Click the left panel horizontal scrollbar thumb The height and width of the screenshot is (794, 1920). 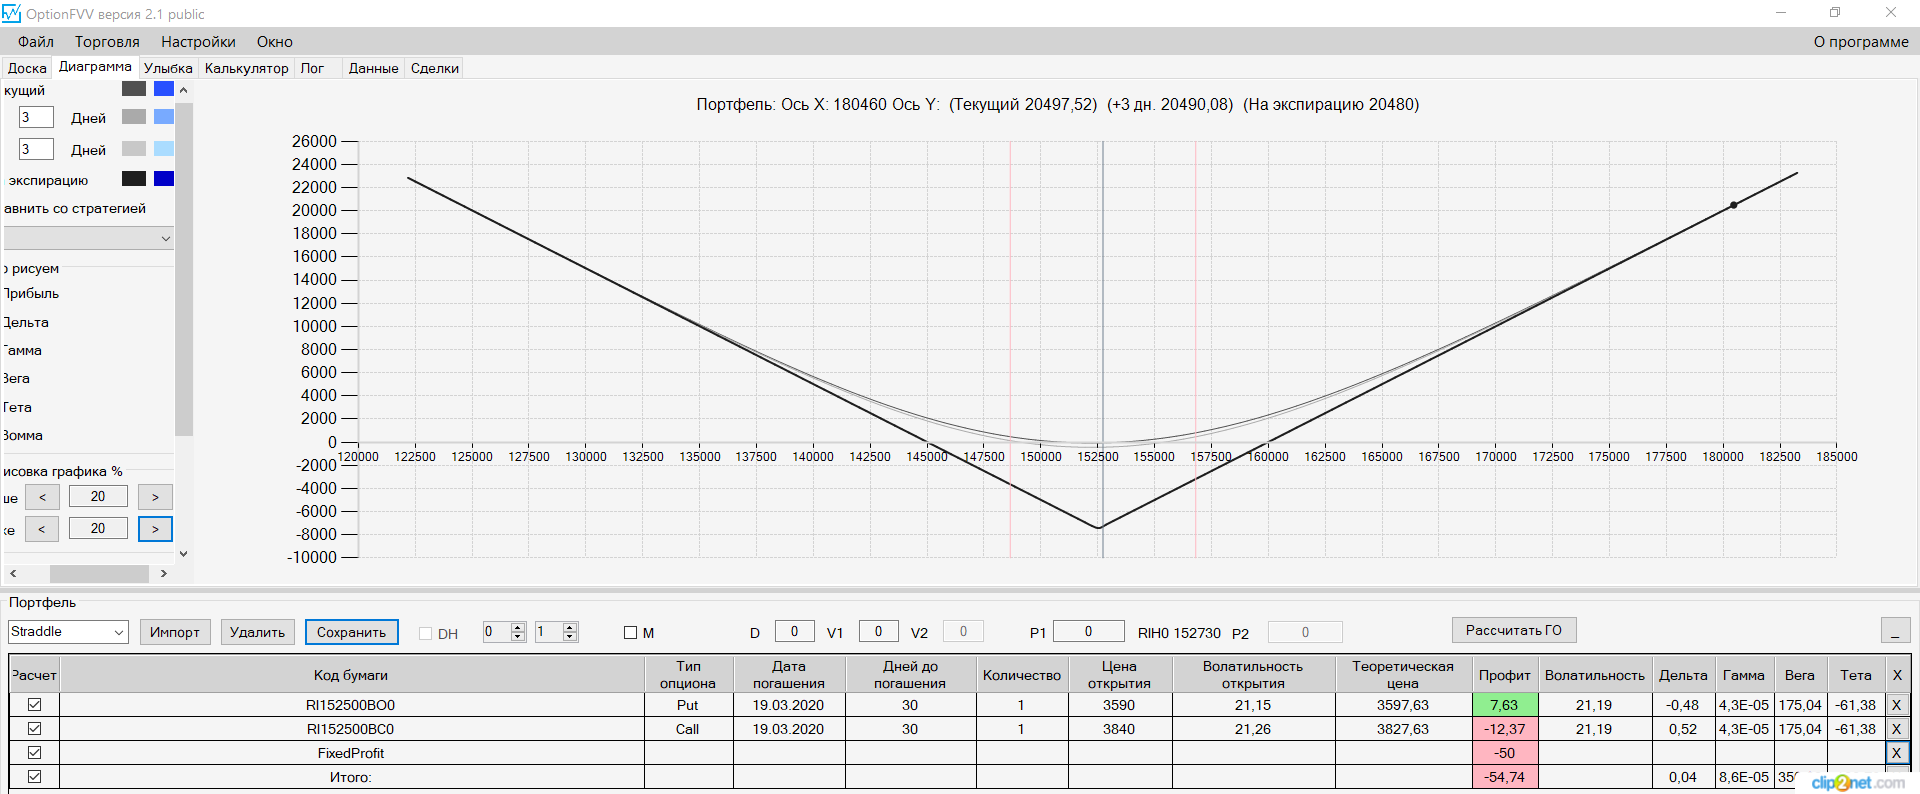click(x=99, y=574)
